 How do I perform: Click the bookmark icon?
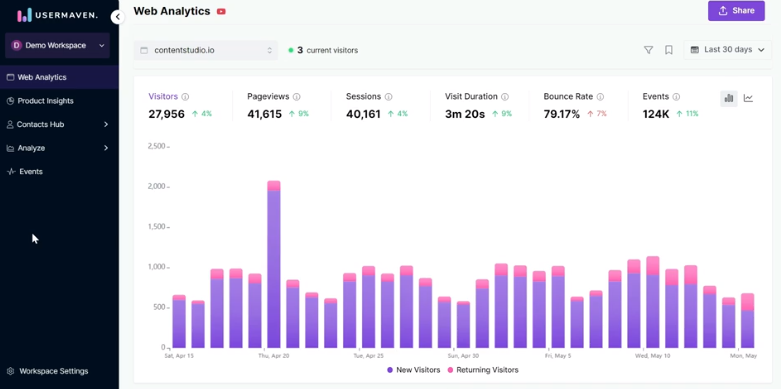(668, 50)
